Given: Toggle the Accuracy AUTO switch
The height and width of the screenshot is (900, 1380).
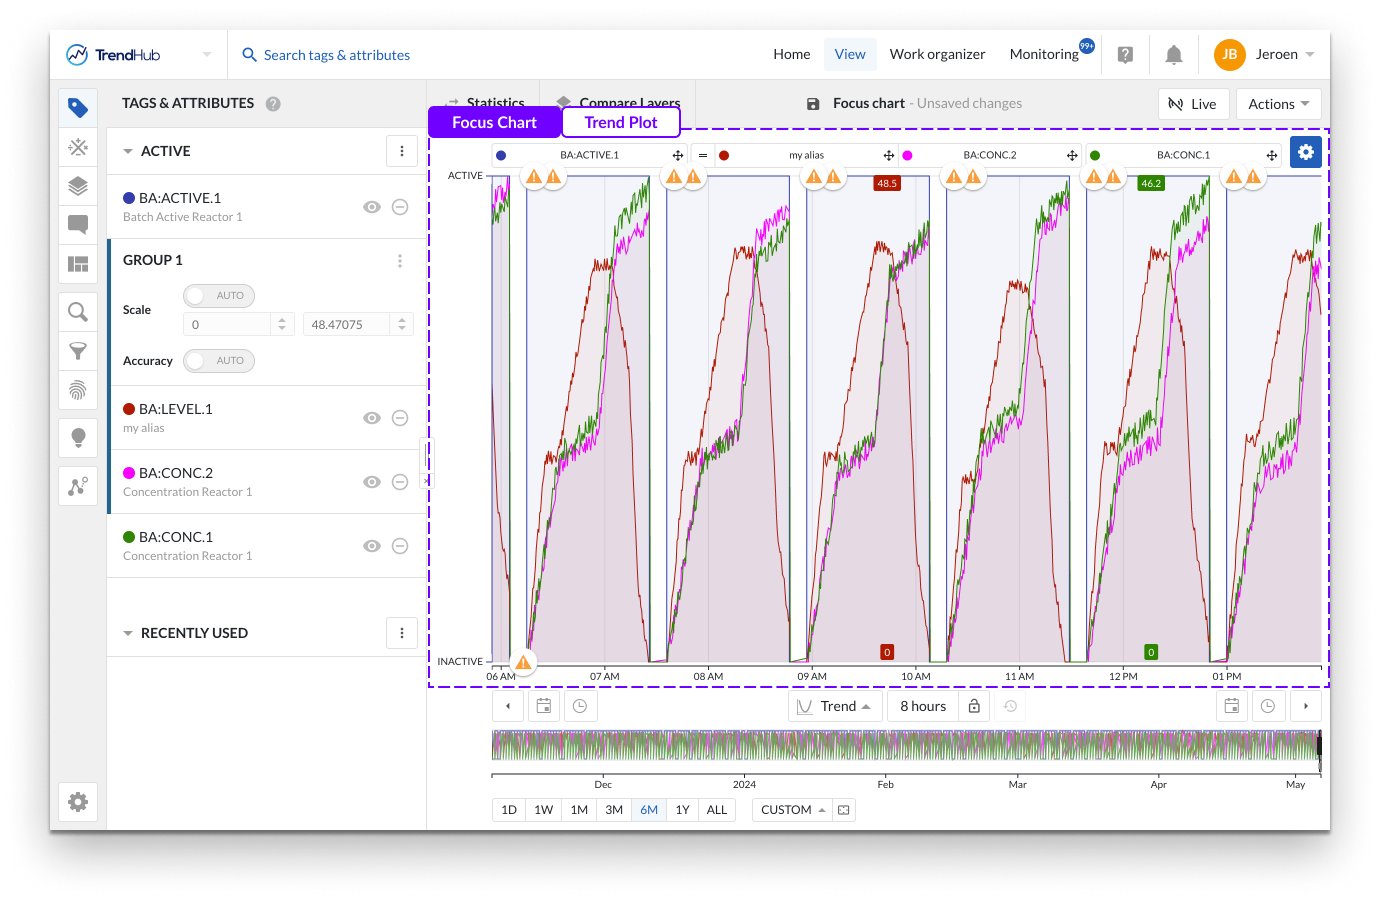Looking at the screenshot, I should click(219, 361).
